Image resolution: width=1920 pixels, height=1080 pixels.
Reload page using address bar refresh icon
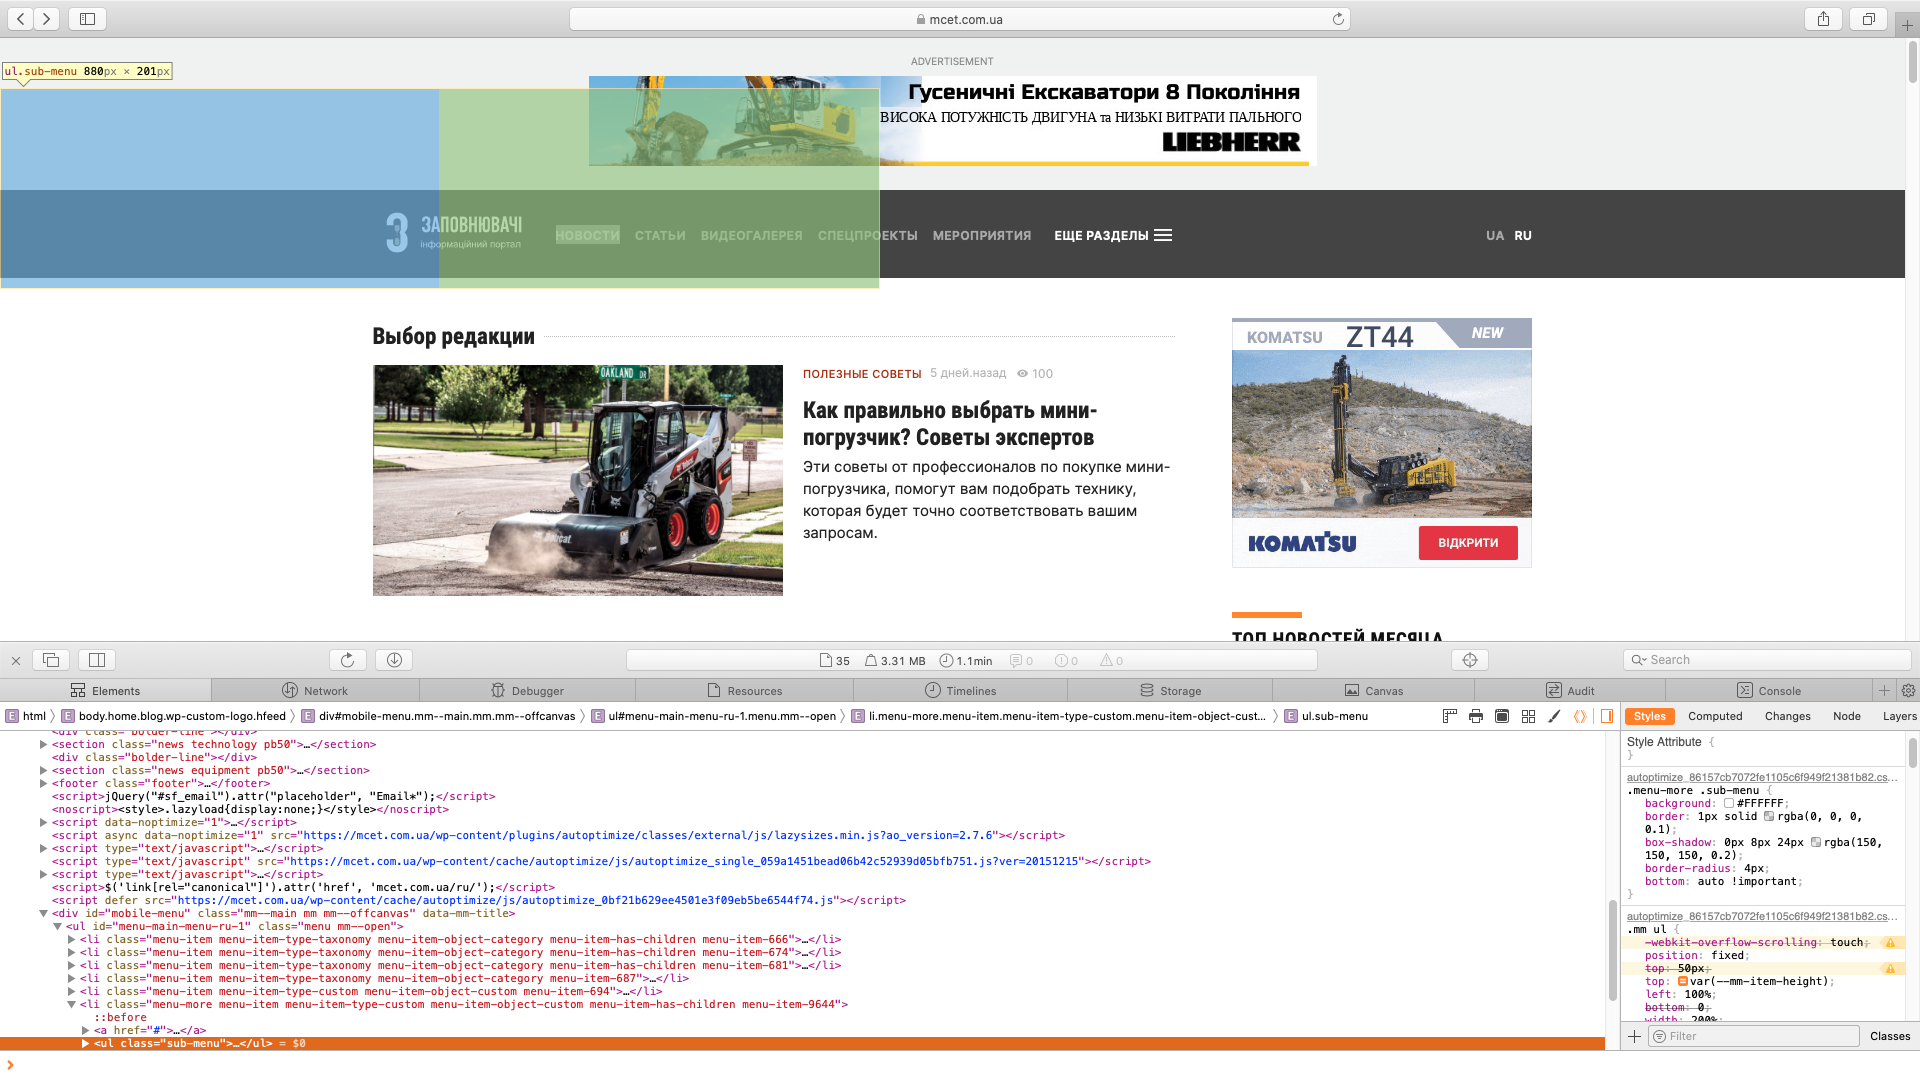pos(1338,19)
